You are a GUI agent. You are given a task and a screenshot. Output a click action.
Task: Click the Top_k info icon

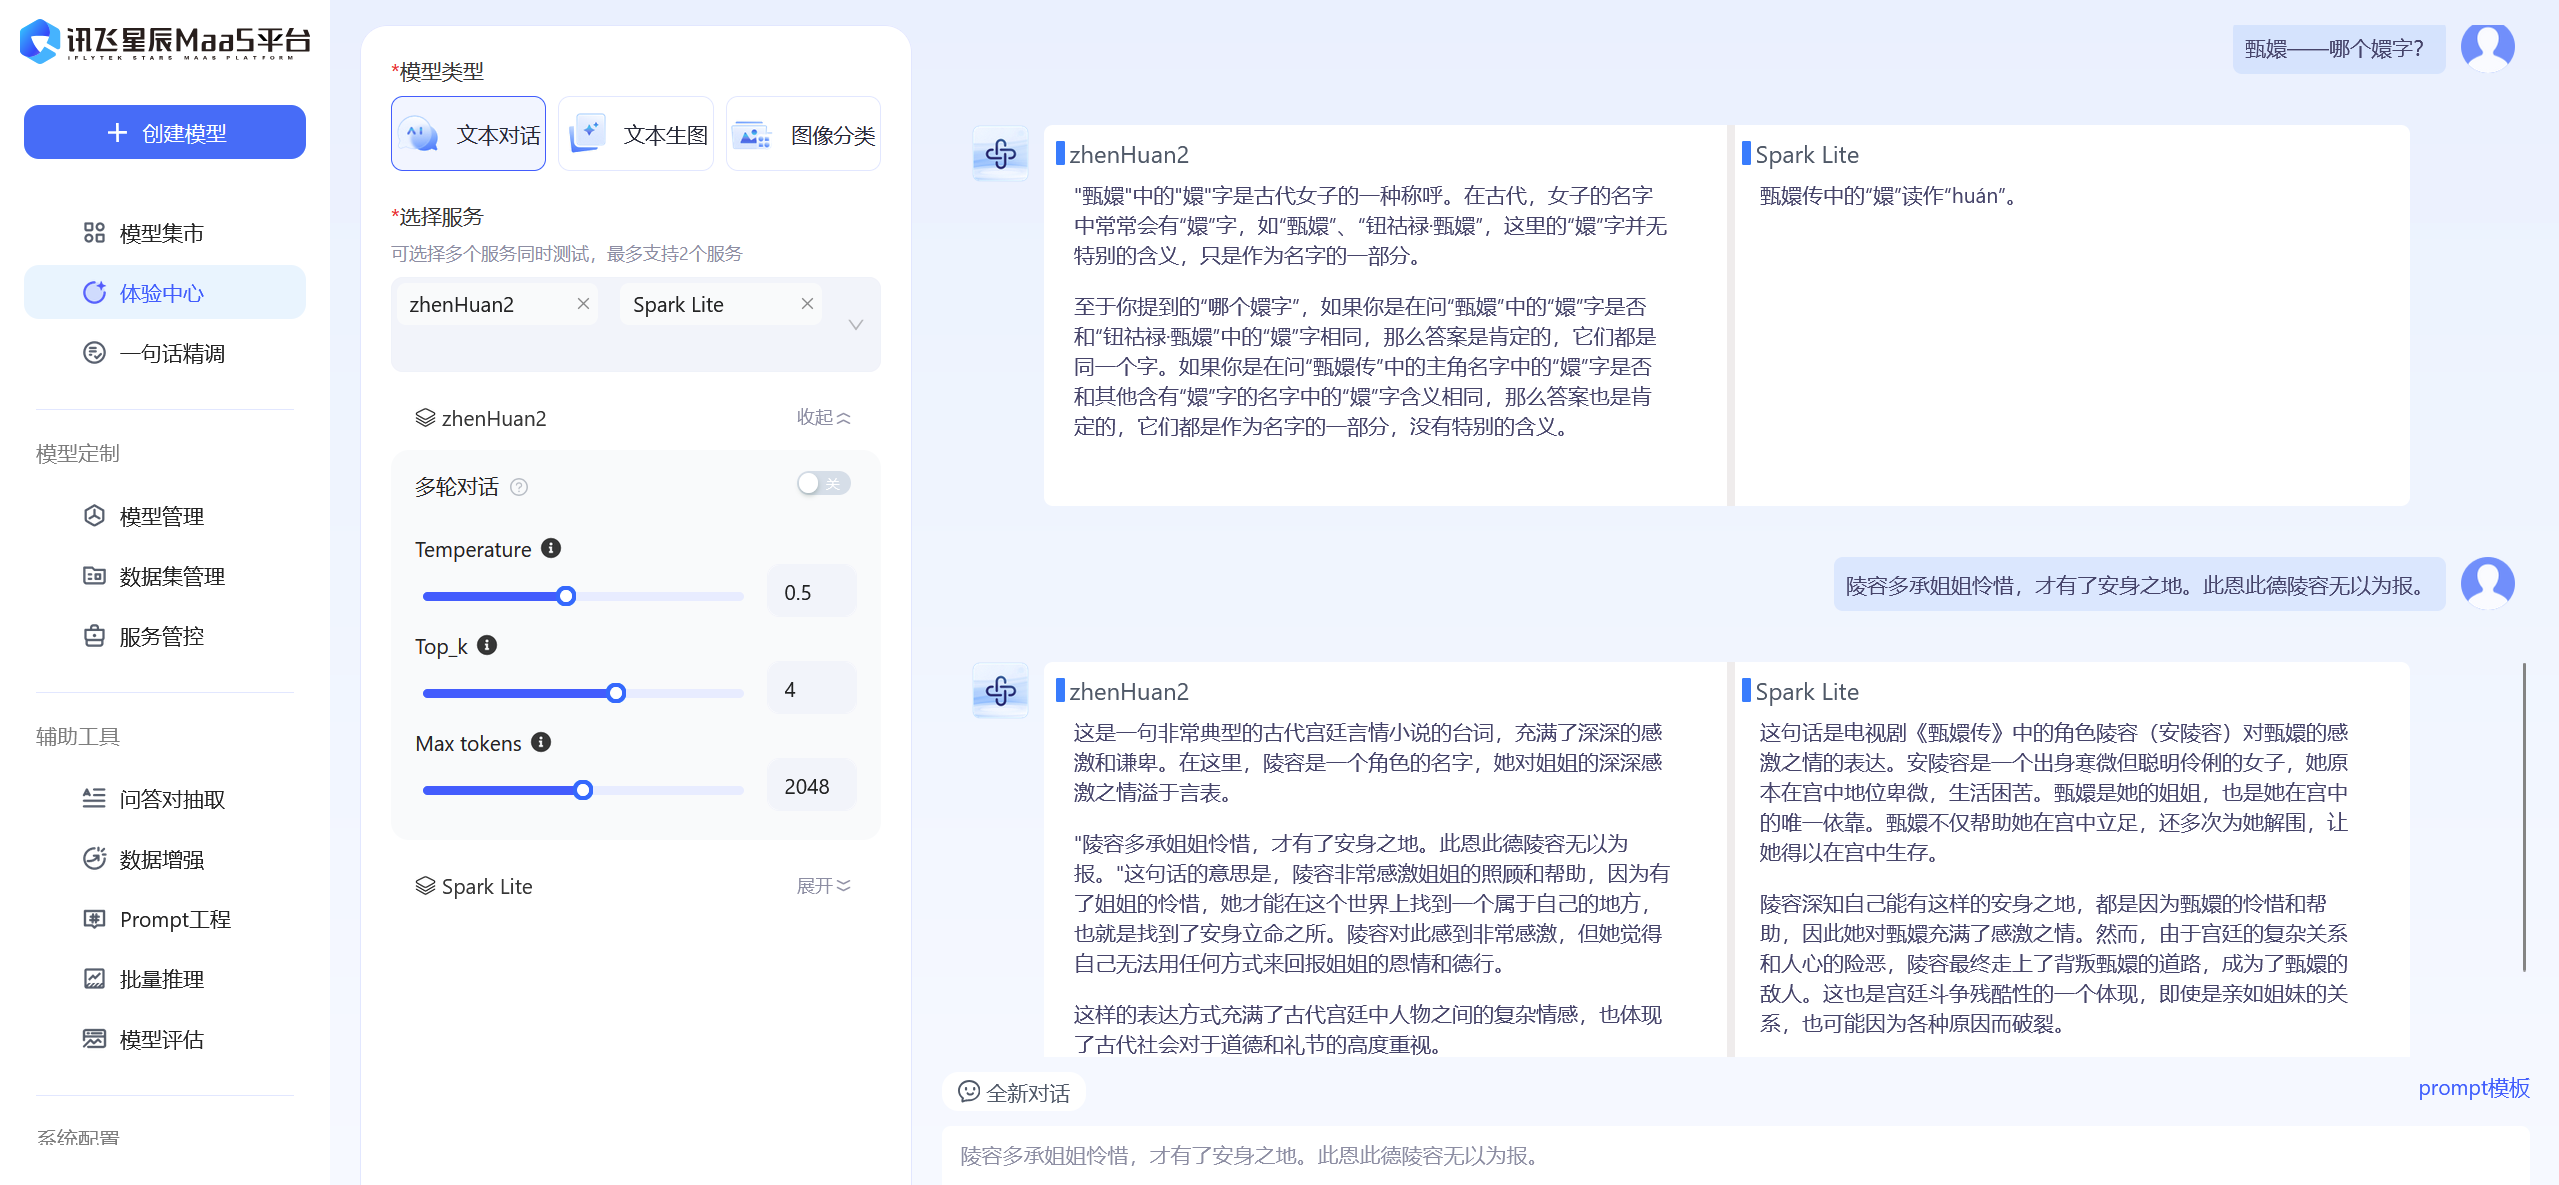[x=487, y=645]
